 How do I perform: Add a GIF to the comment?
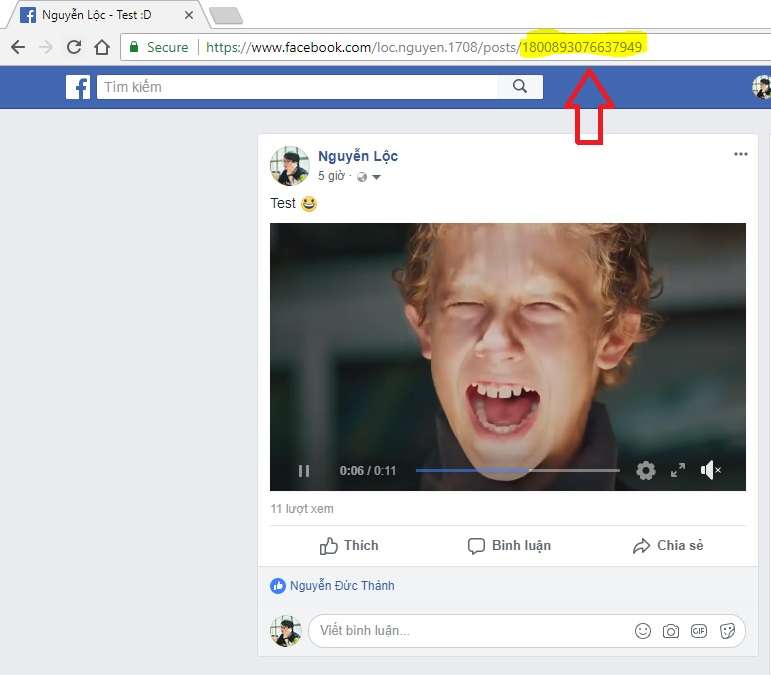pos(699,631)
